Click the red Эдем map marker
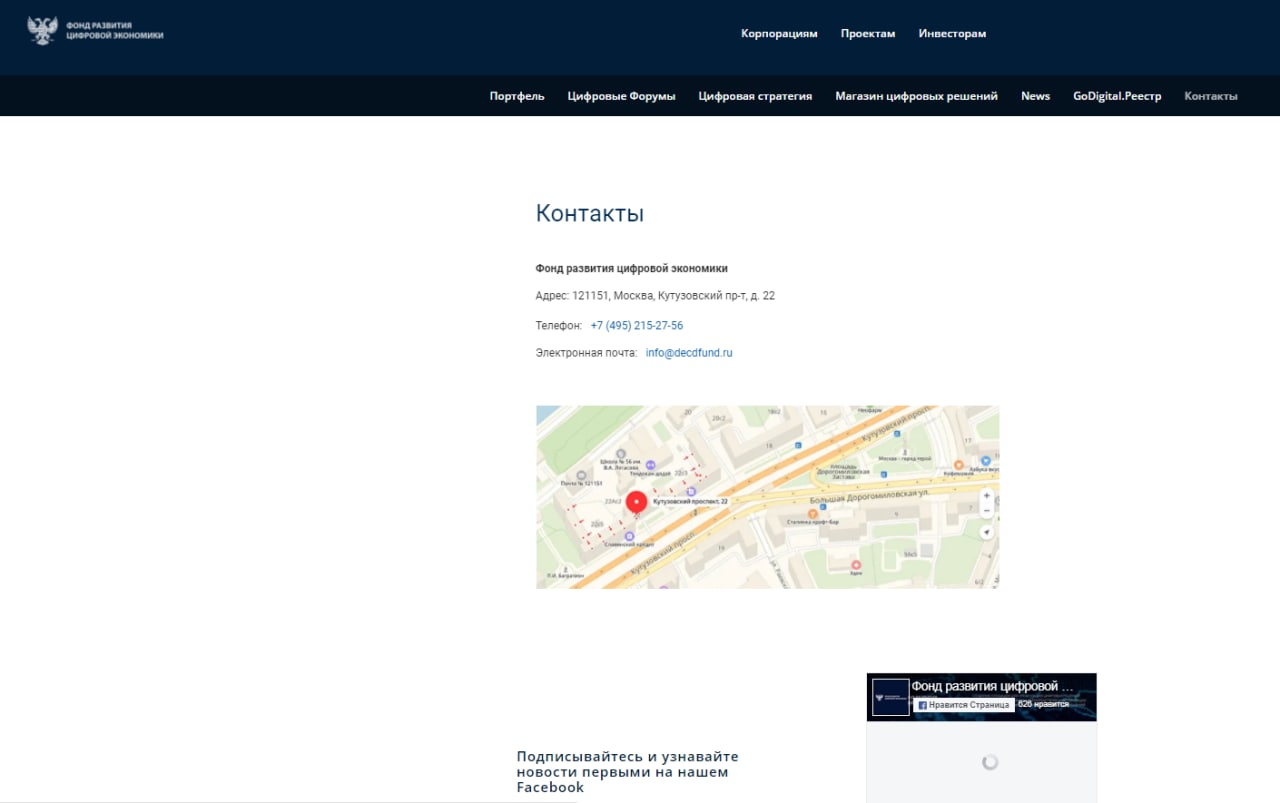The width and height of the screenshot is (1280, 803). click(856, 565)
